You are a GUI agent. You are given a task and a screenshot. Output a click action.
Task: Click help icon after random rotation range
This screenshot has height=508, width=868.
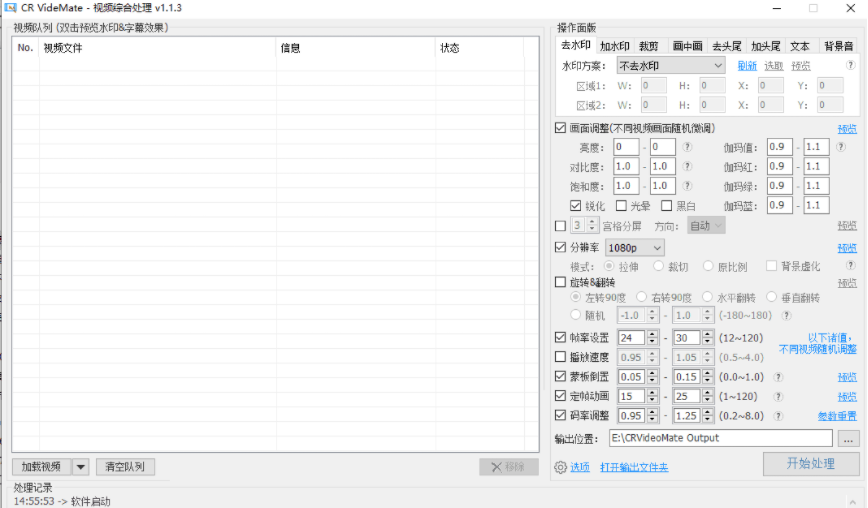[x=786, y=315]
